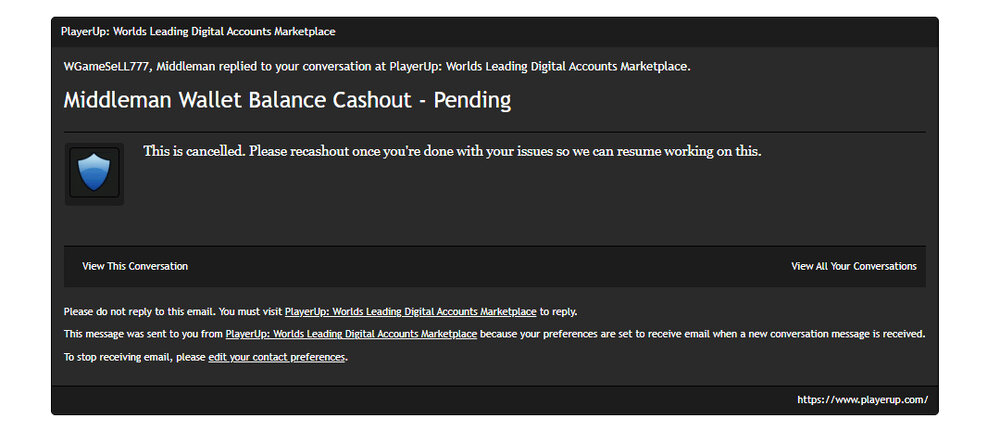Click the 'To stop receiving email' text
Viewport: 1000px width, 431px height.
135,357
